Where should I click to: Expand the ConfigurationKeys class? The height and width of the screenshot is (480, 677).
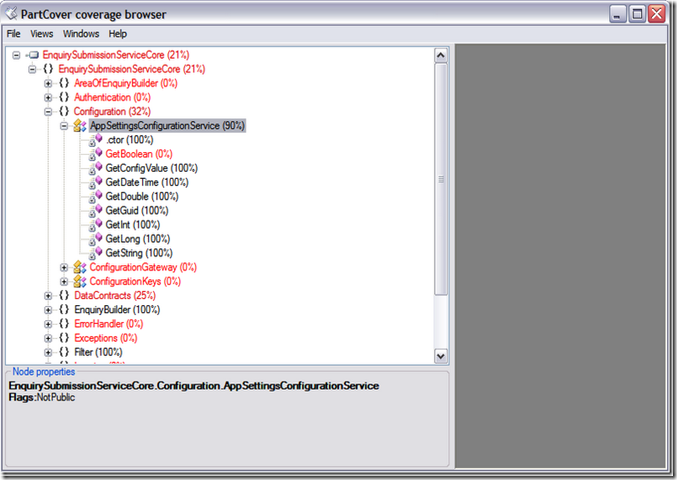pos(64,282)
